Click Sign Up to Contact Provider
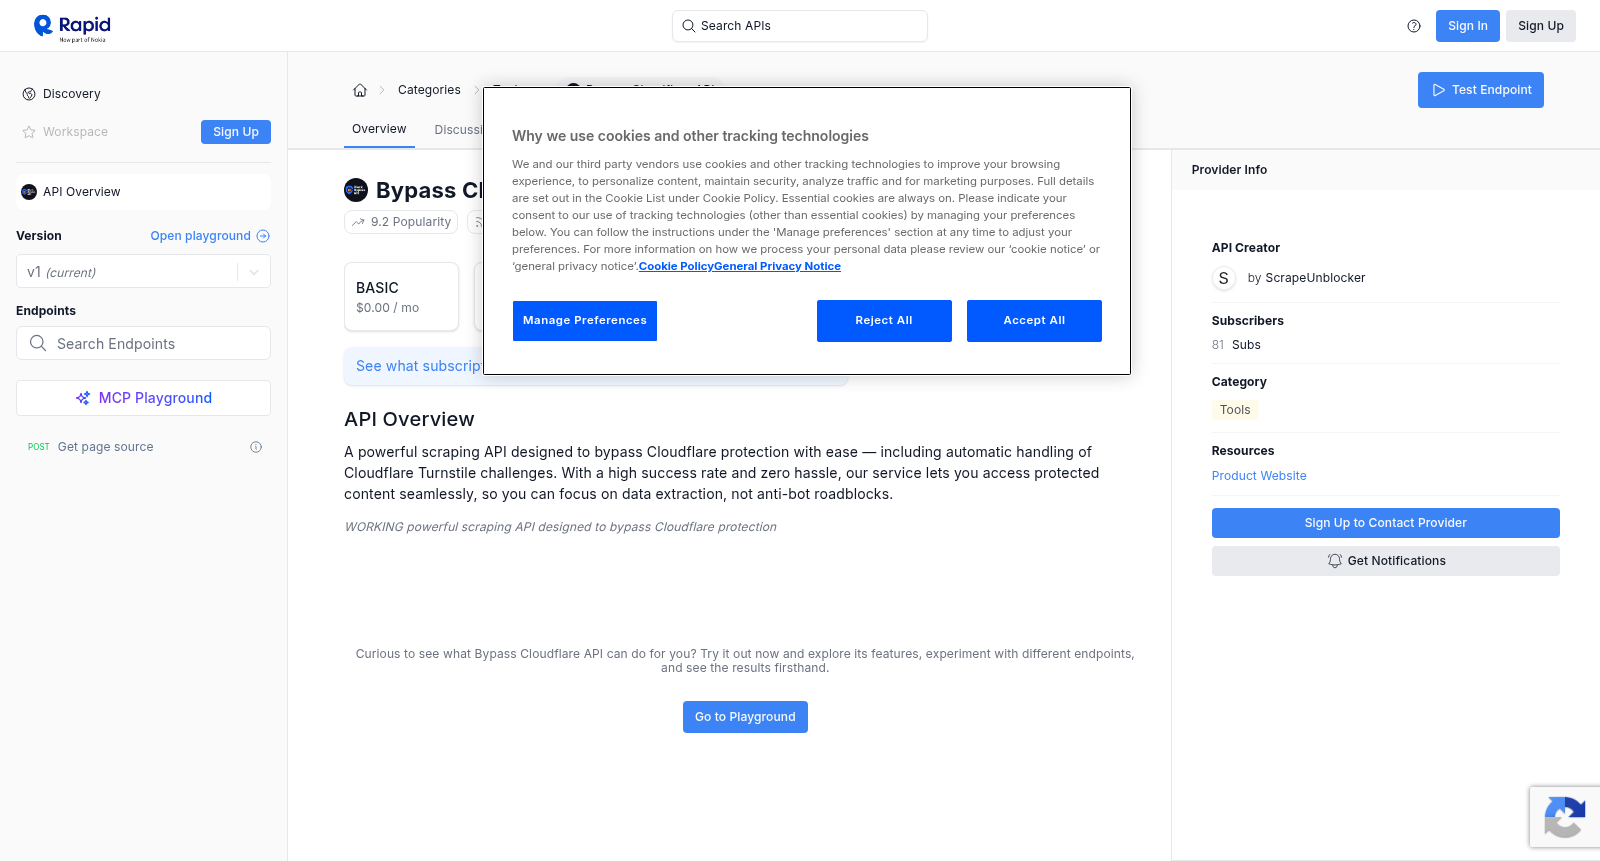This screenshot has height=861, width=1600. [1386, 523]
